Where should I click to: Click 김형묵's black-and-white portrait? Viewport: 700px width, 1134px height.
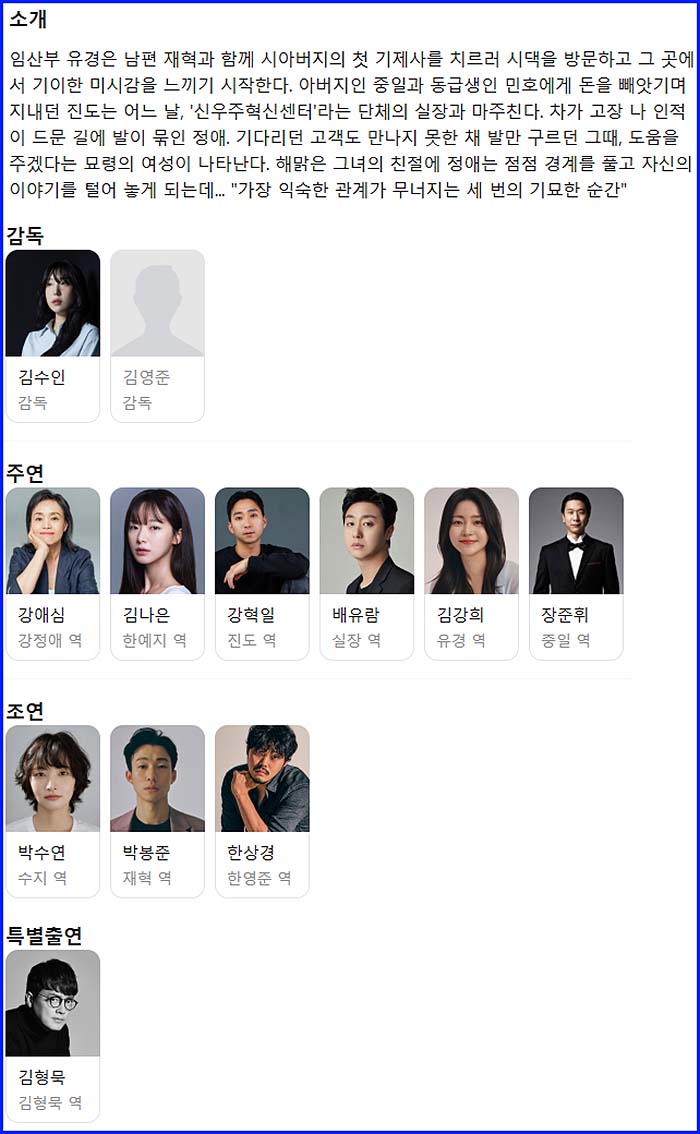click(53, 1003)
